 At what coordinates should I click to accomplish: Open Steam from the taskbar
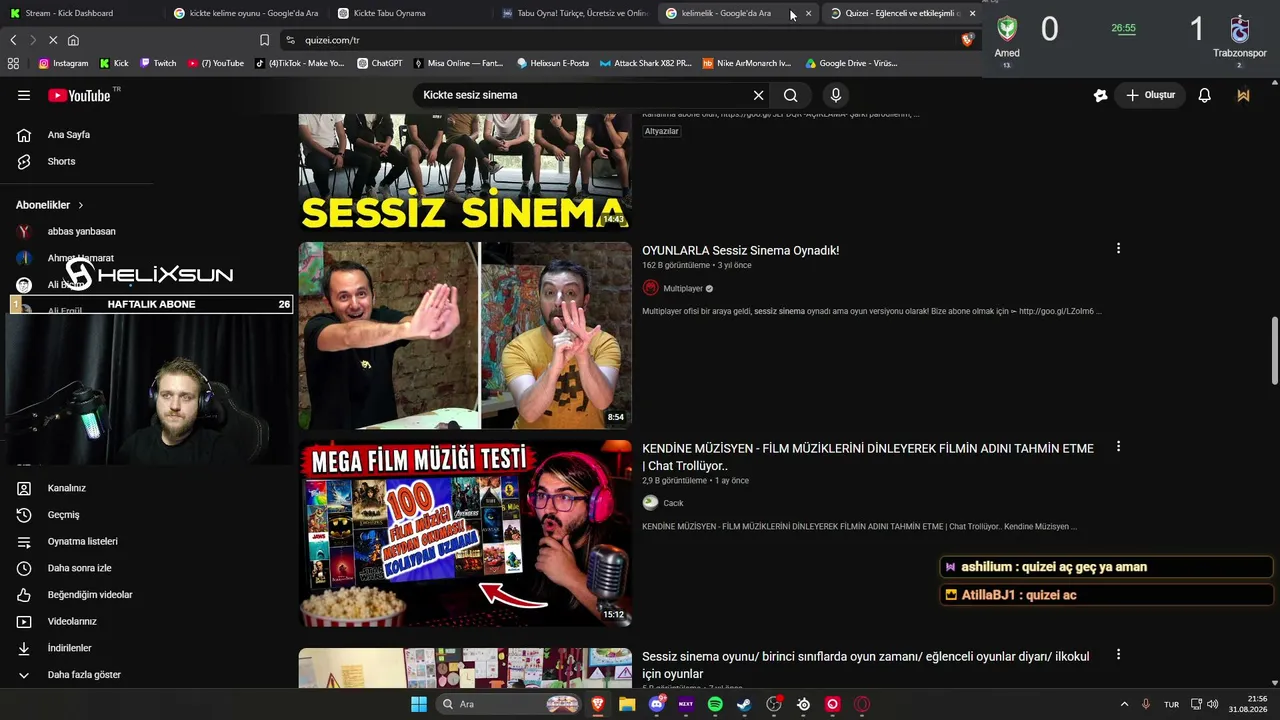(x=744, y=704)
